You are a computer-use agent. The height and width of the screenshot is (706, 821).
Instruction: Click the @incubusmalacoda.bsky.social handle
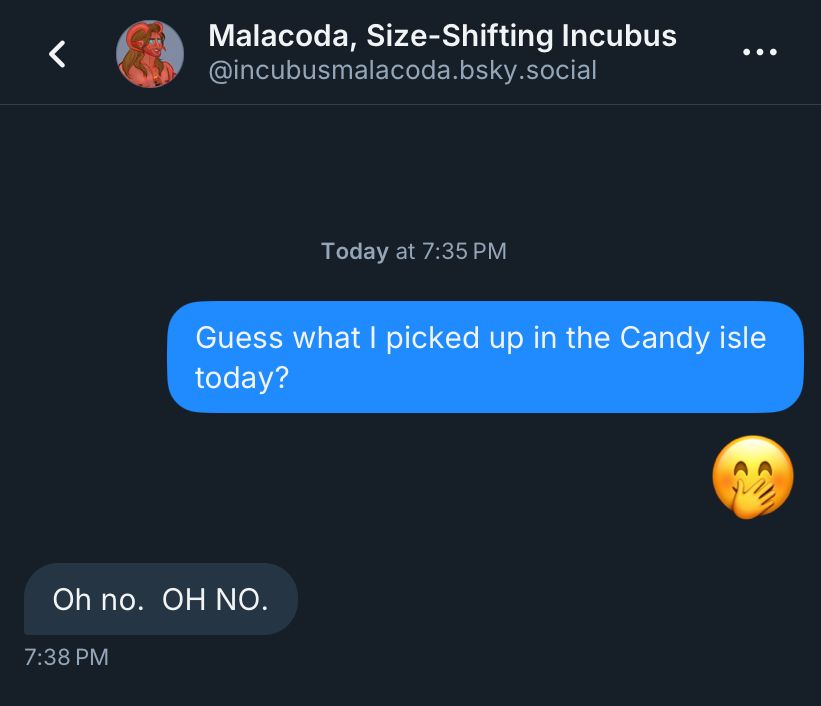click(x=402, y=71)
